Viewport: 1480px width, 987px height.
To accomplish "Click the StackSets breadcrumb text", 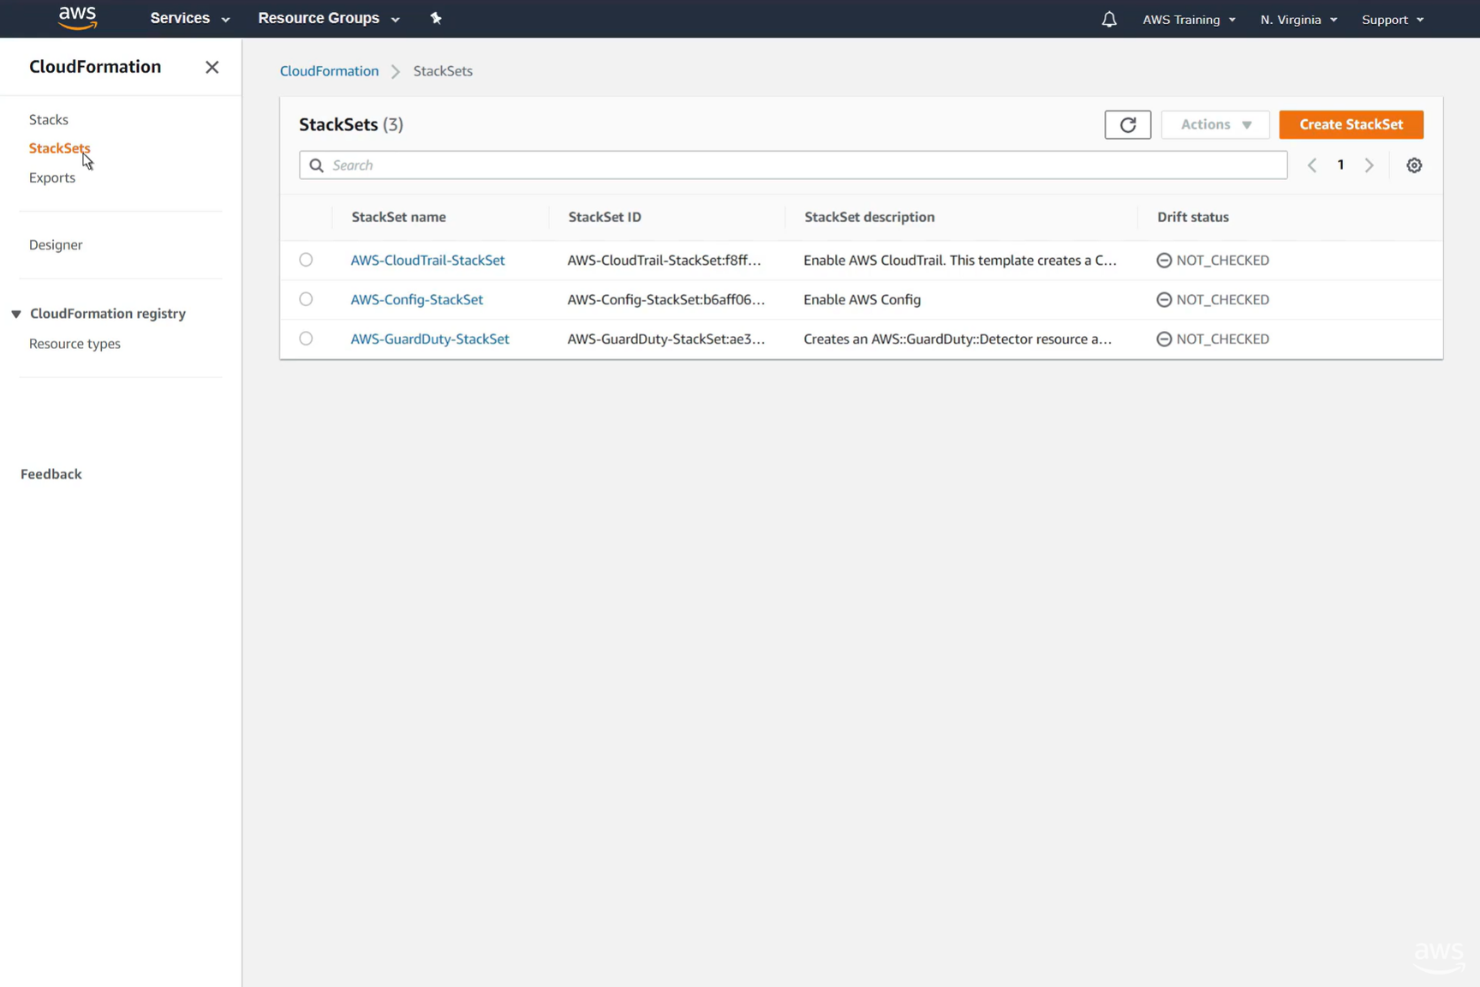I will click(x=443, y=71).
